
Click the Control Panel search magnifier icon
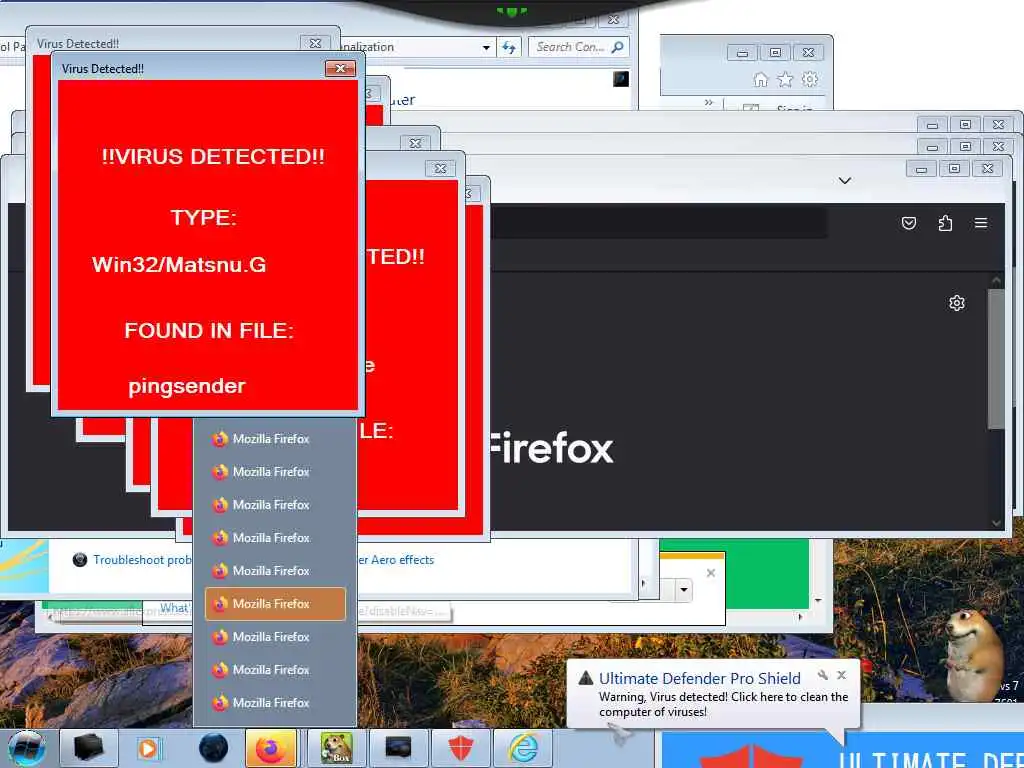[x=617, y=47]
